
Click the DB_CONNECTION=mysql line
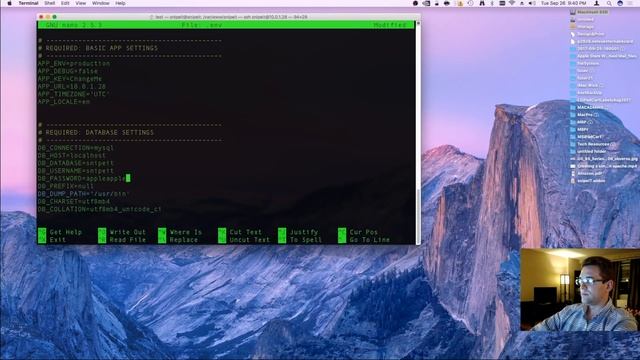click(x=76, y=148)
